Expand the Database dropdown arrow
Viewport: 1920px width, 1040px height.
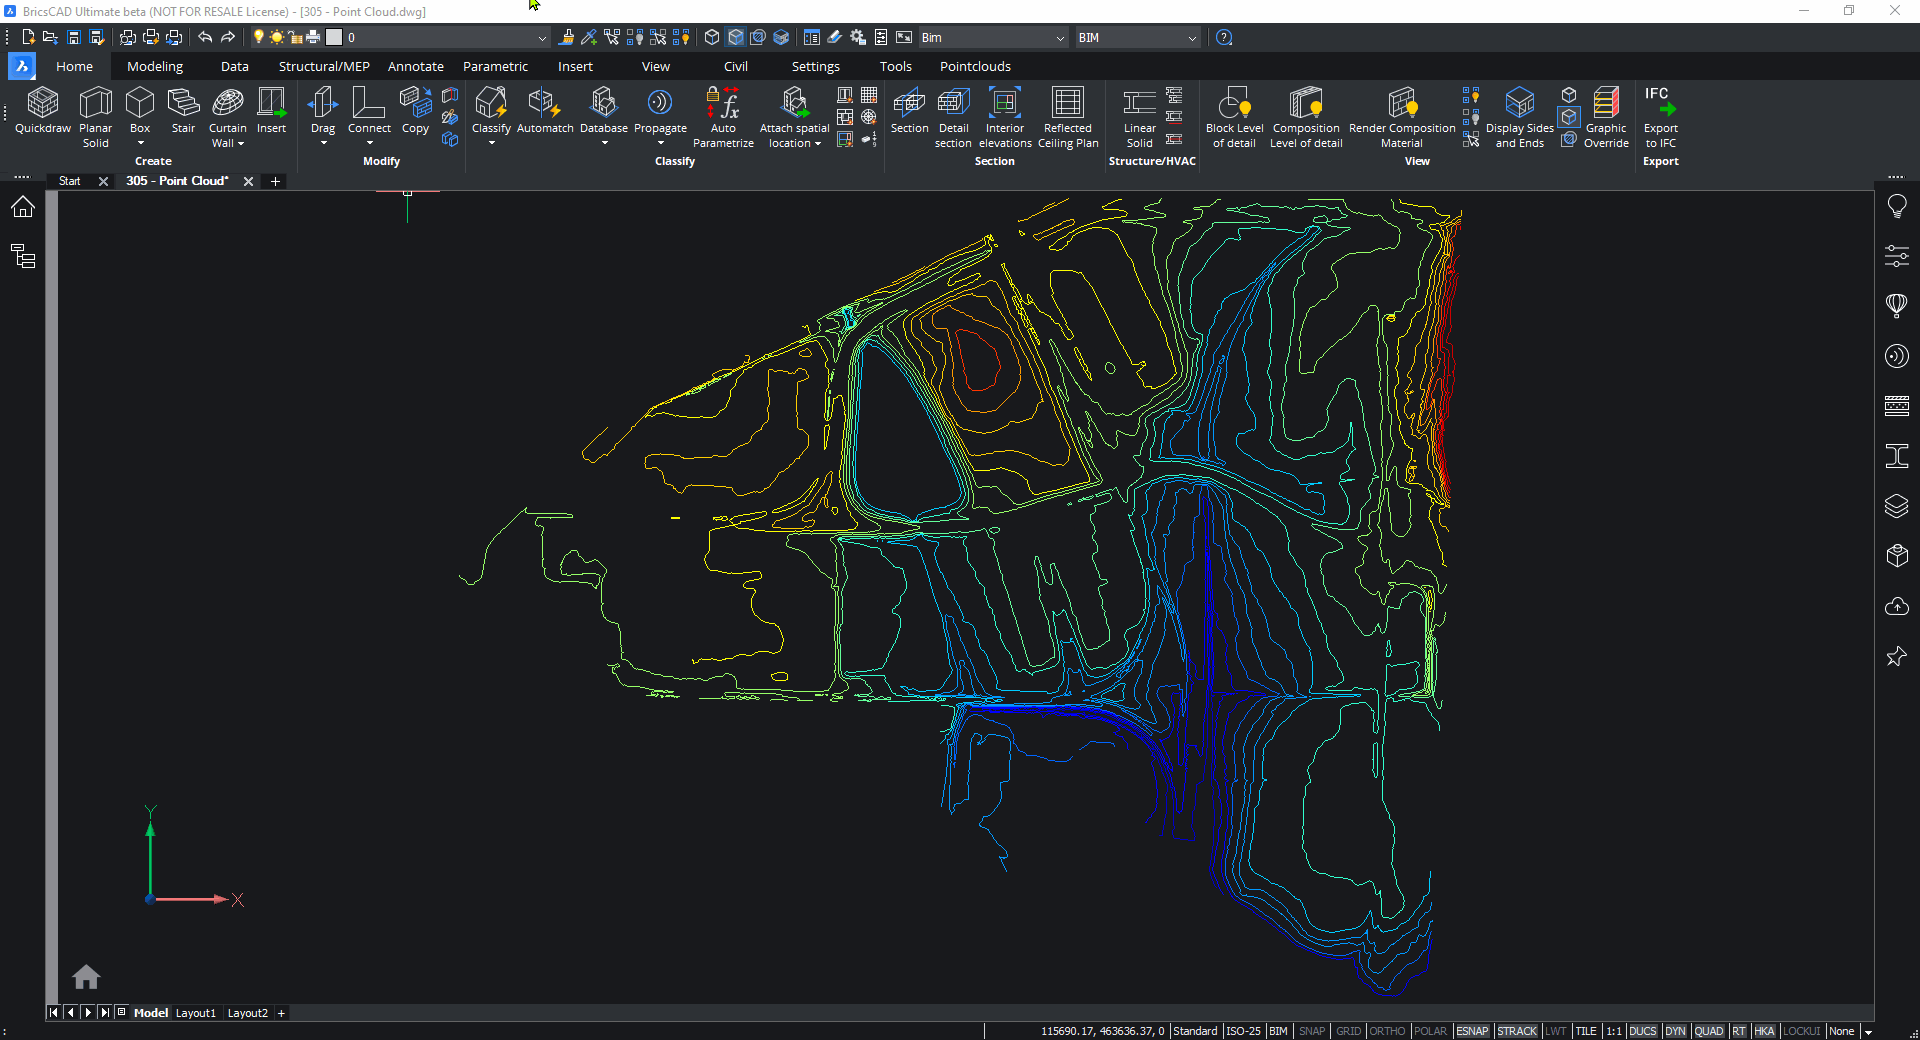pyautogui.click(x=604, y=143)
